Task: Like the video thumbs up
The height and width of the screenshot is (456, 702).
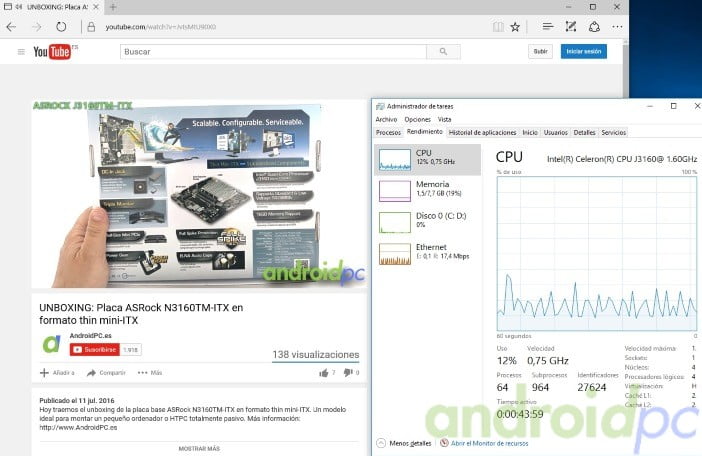Action: click(x=324, y=373)
